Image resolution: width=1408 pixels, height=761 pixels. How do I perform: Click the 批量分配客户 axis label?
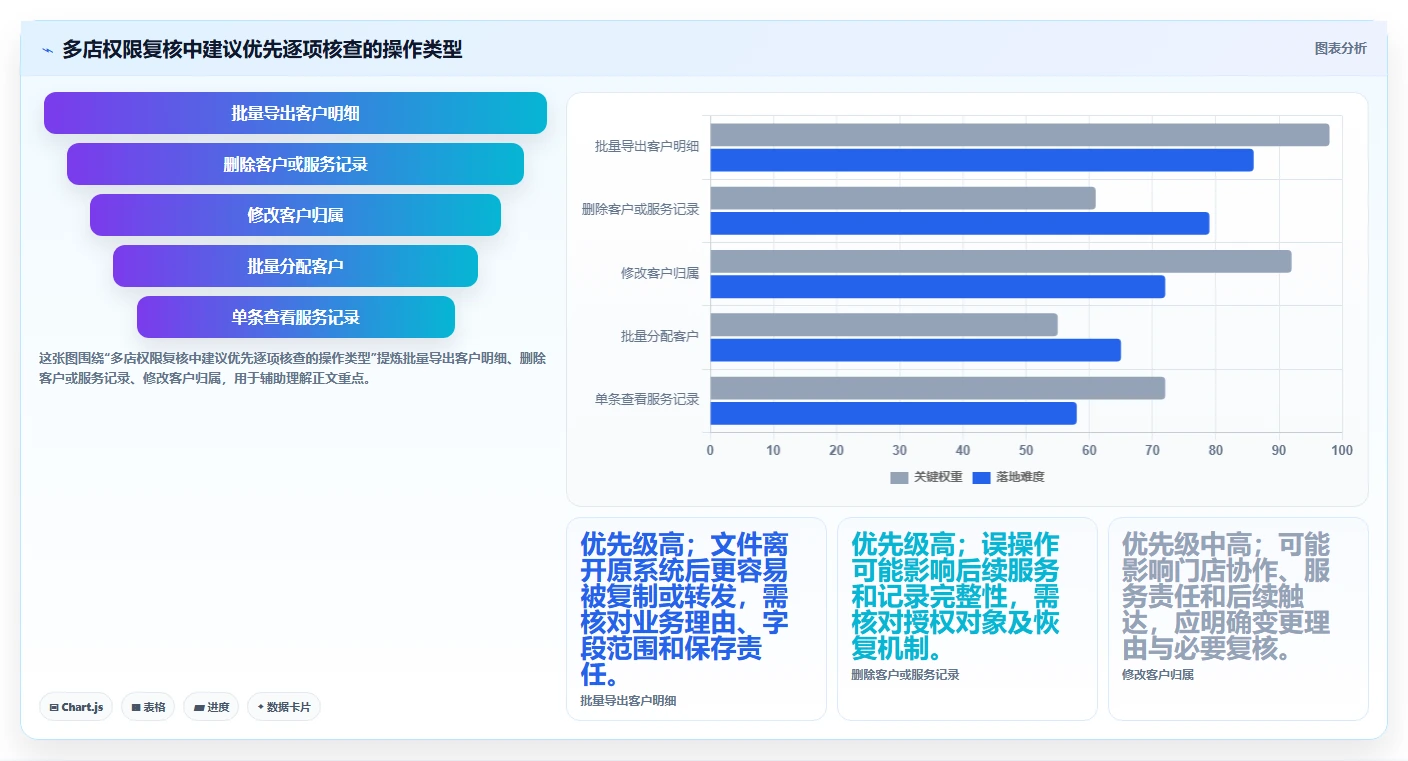pos(660,337)
